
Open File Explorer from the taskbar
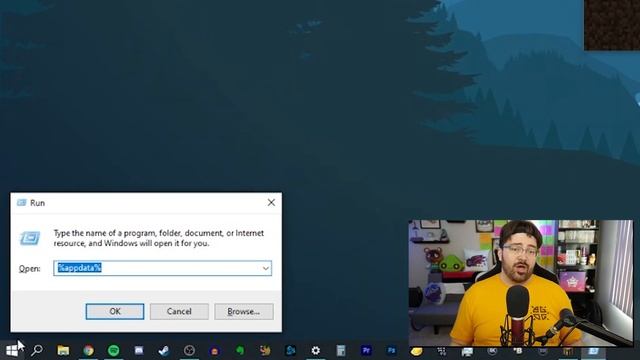pyautogui.click(x=63, y=350)
